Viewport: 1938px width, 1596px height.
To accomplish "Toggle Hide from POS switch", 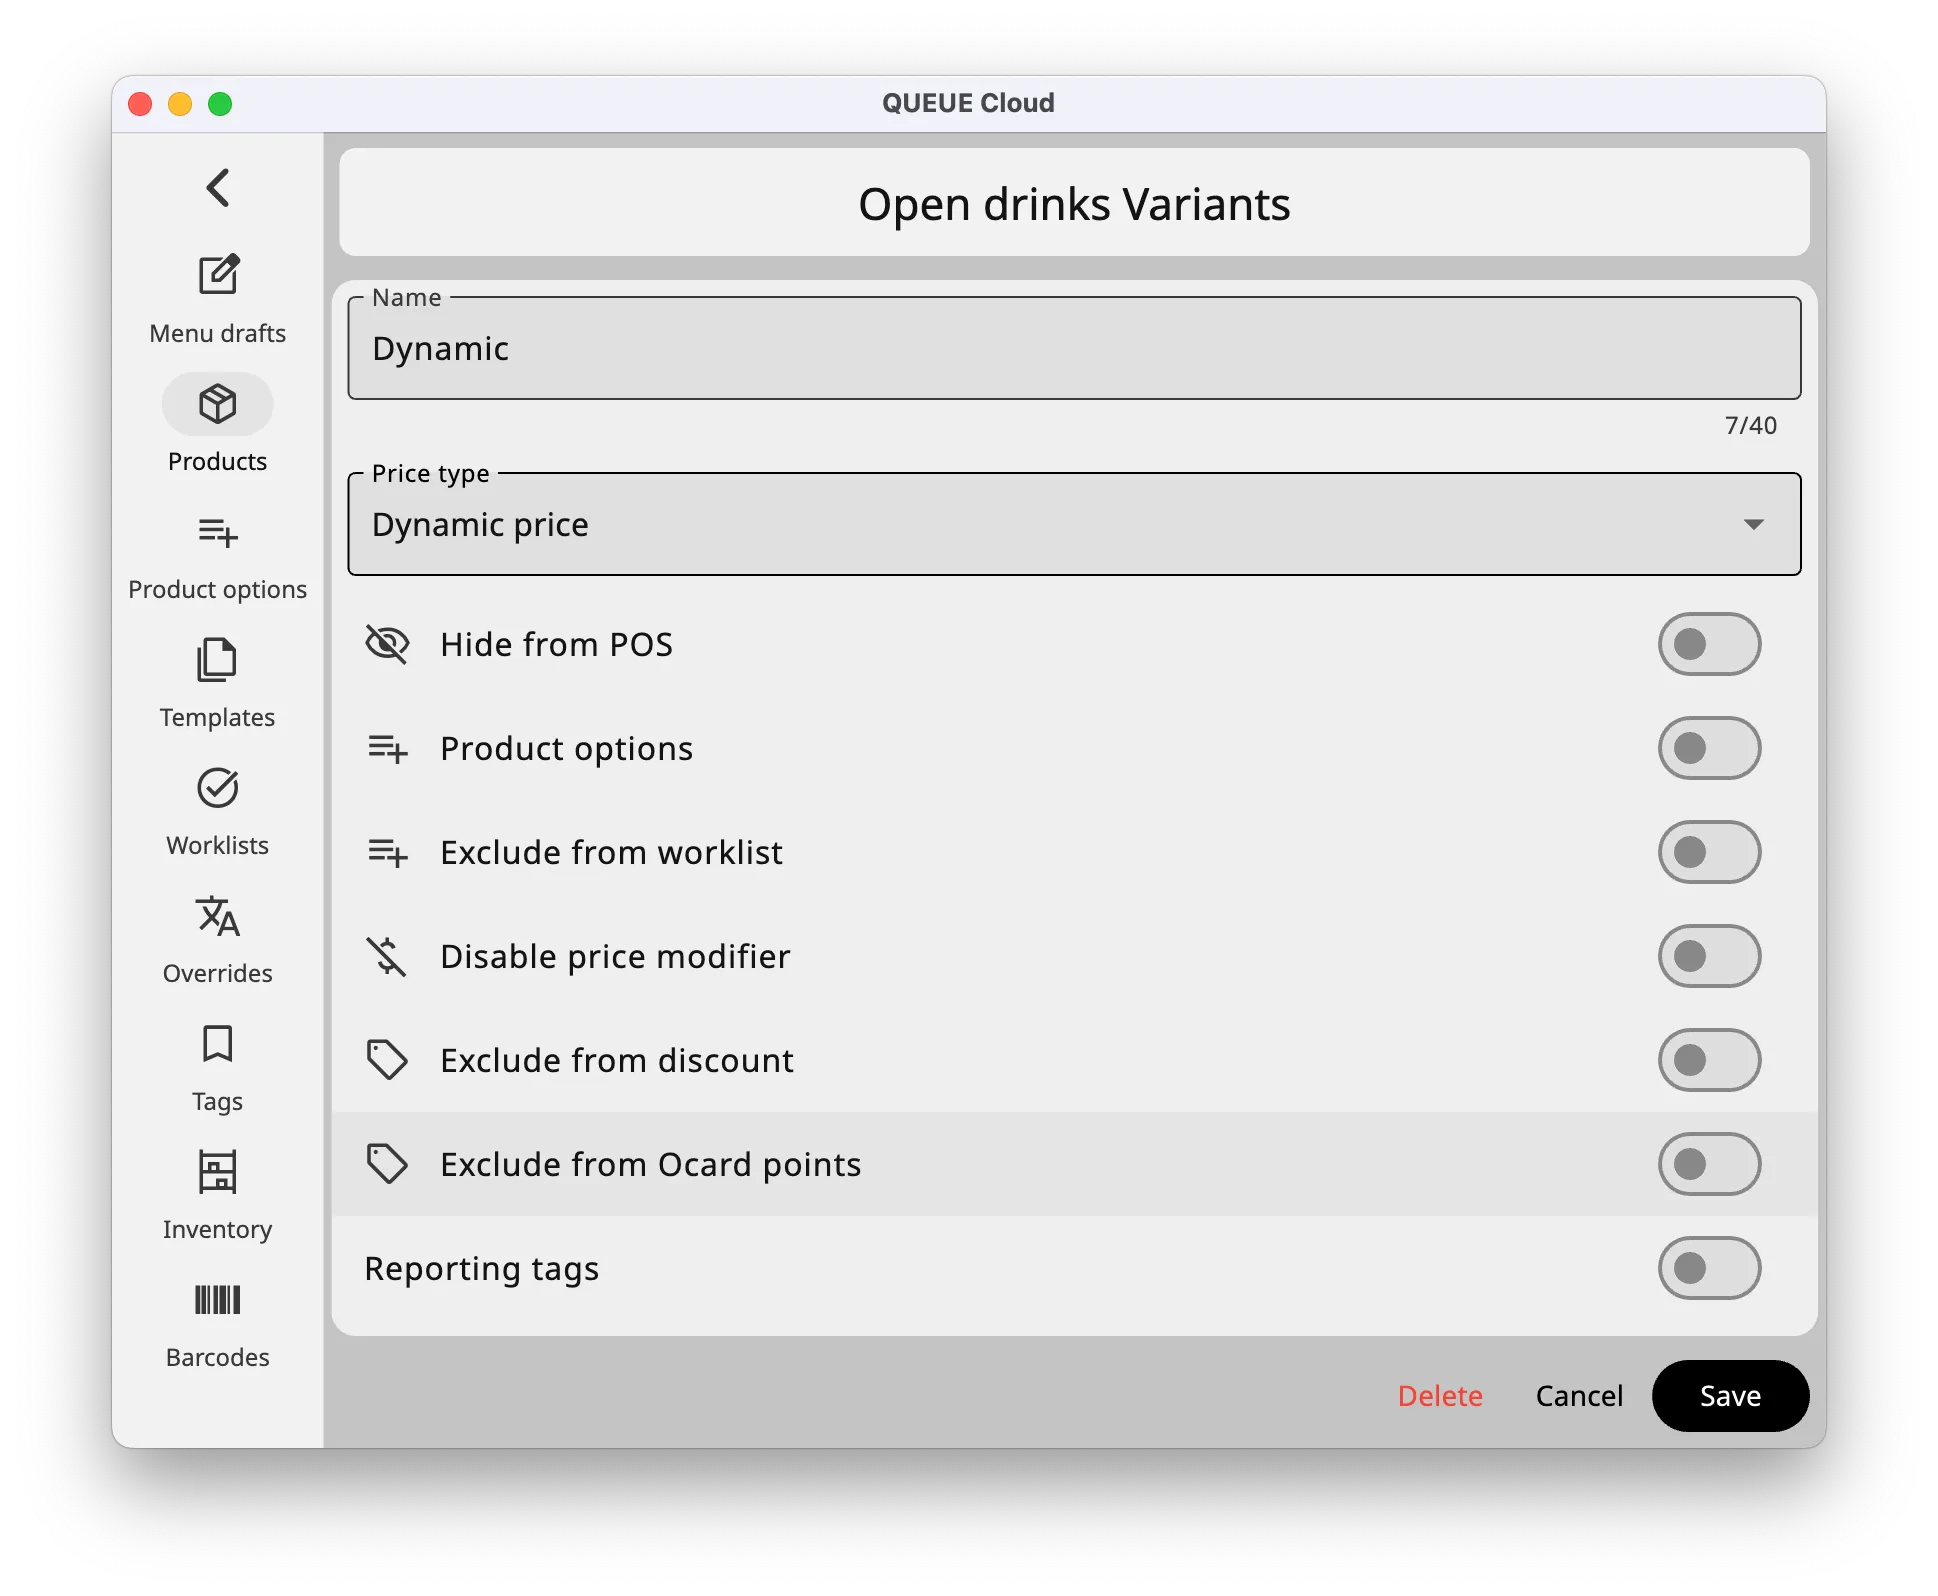I will [x=1708, y=644].
